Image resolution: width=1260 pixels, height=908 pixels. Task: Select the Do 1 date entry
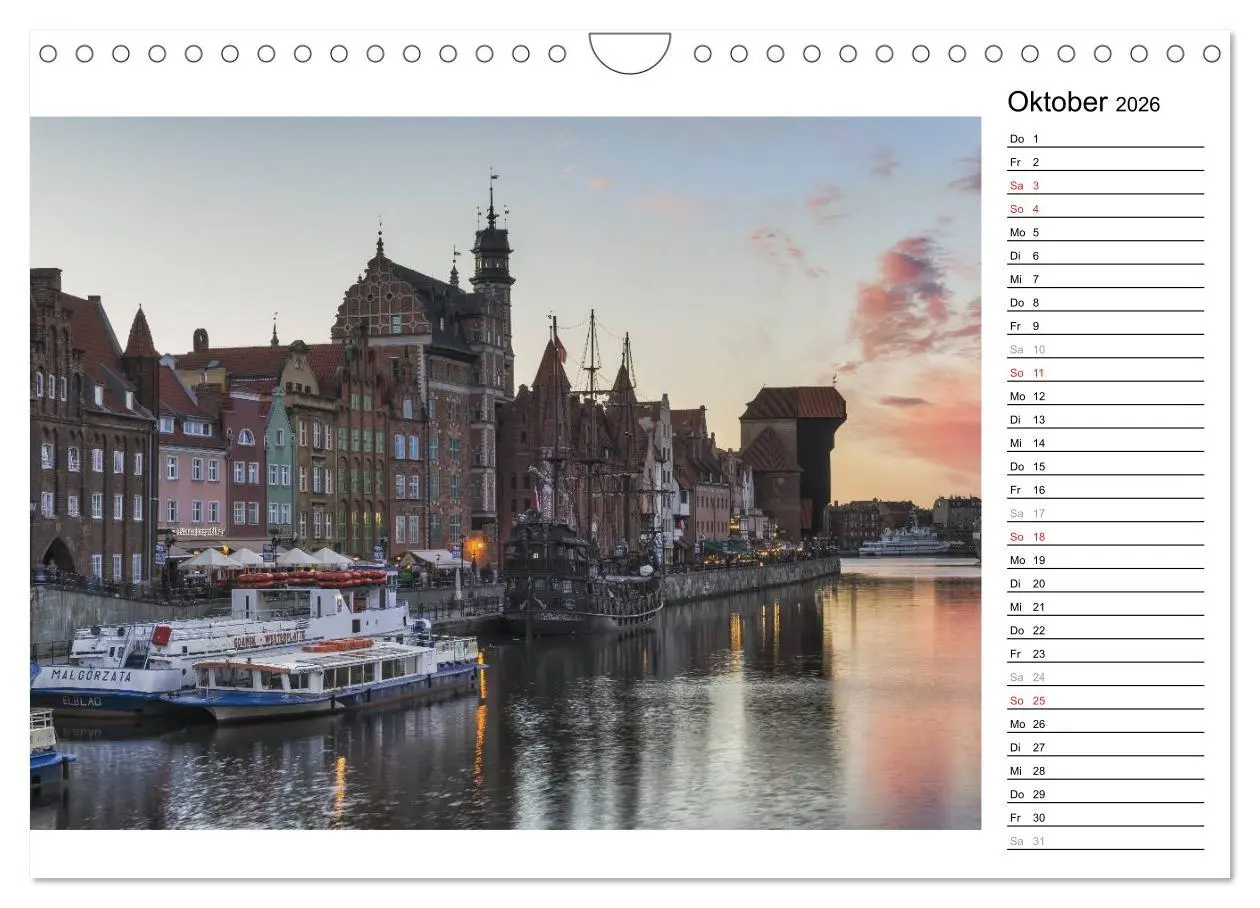[1022, 138]
